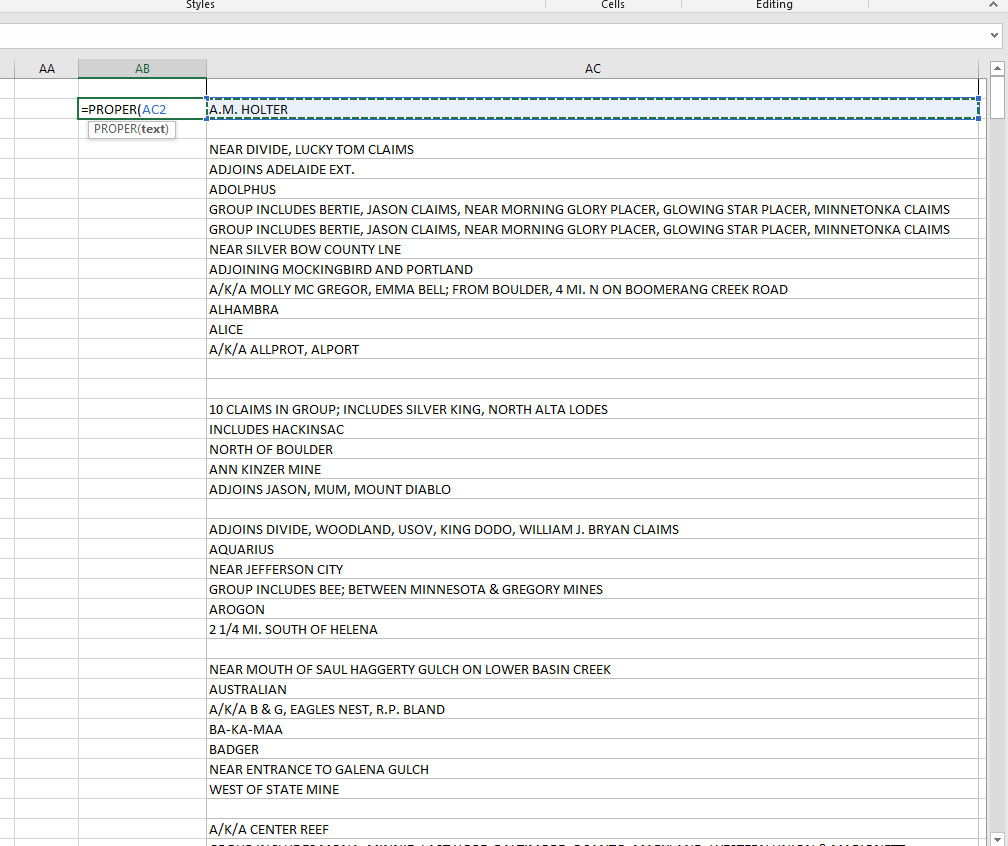Click the text argument in PROPER tooltip

coord(153,129)
